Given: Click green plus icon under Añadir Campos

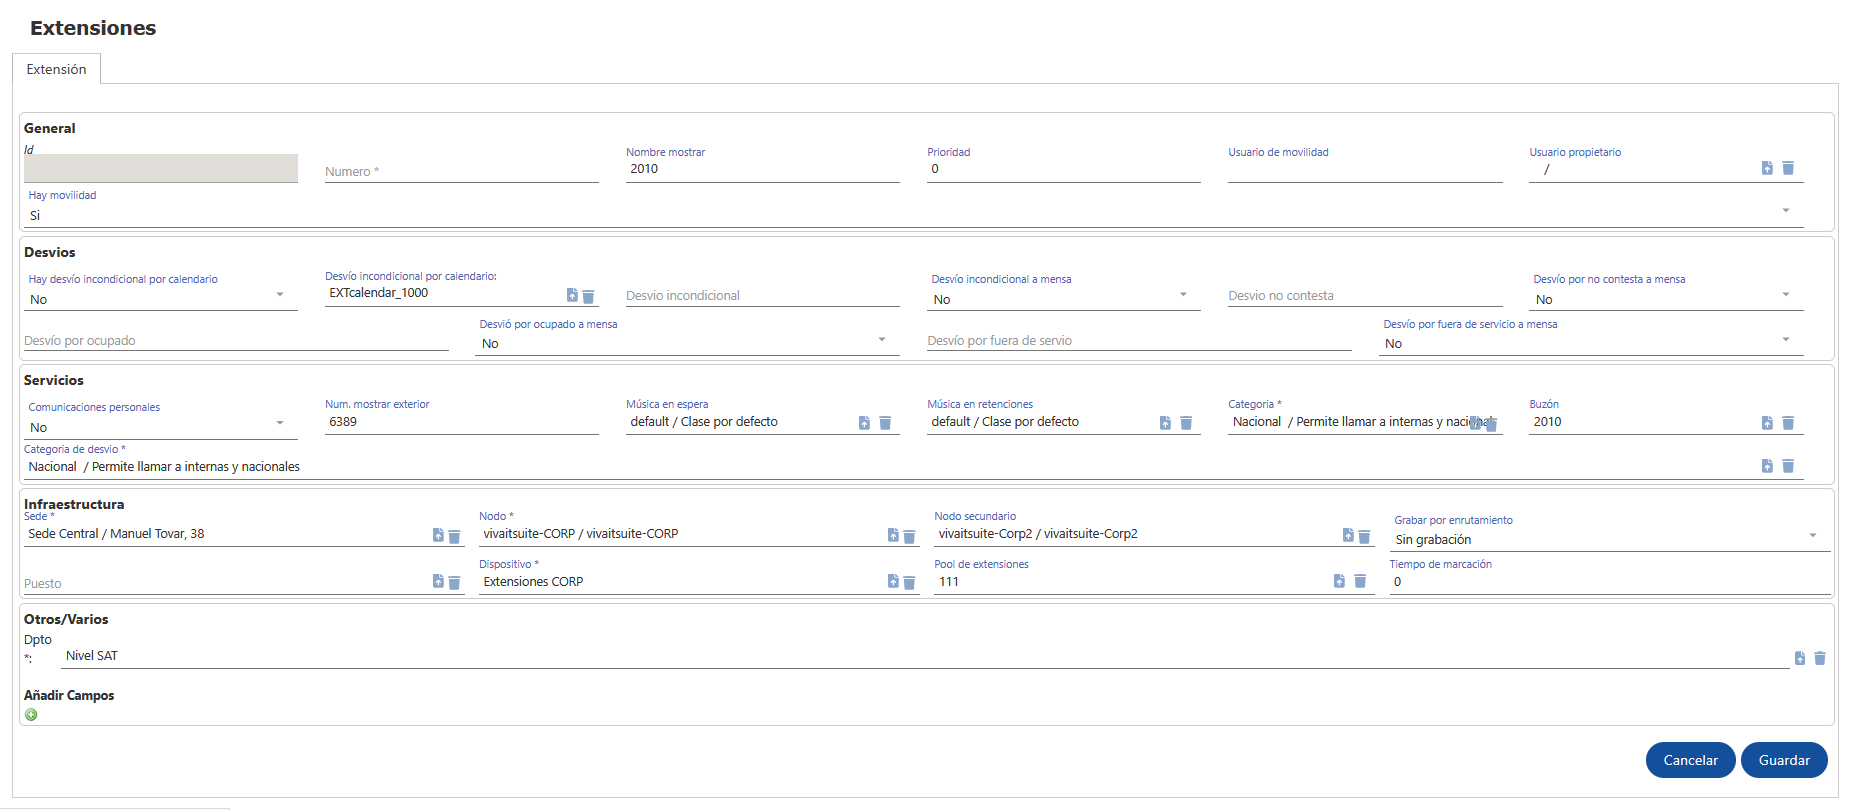Looking at the screenshot, I should pyautogui.click(x=31, y=715).
